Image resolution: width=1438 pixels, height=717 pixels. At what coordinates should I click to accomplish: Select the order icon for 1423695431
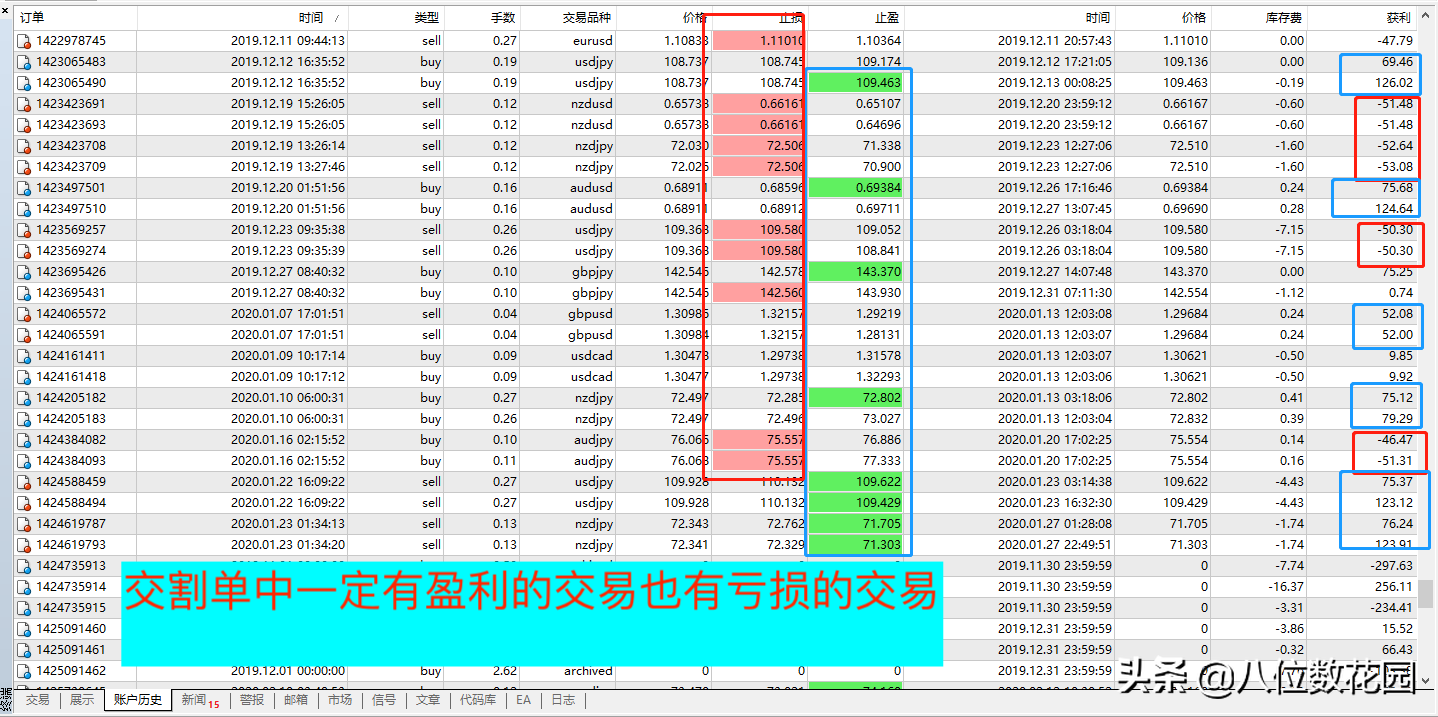pos(25,293)
